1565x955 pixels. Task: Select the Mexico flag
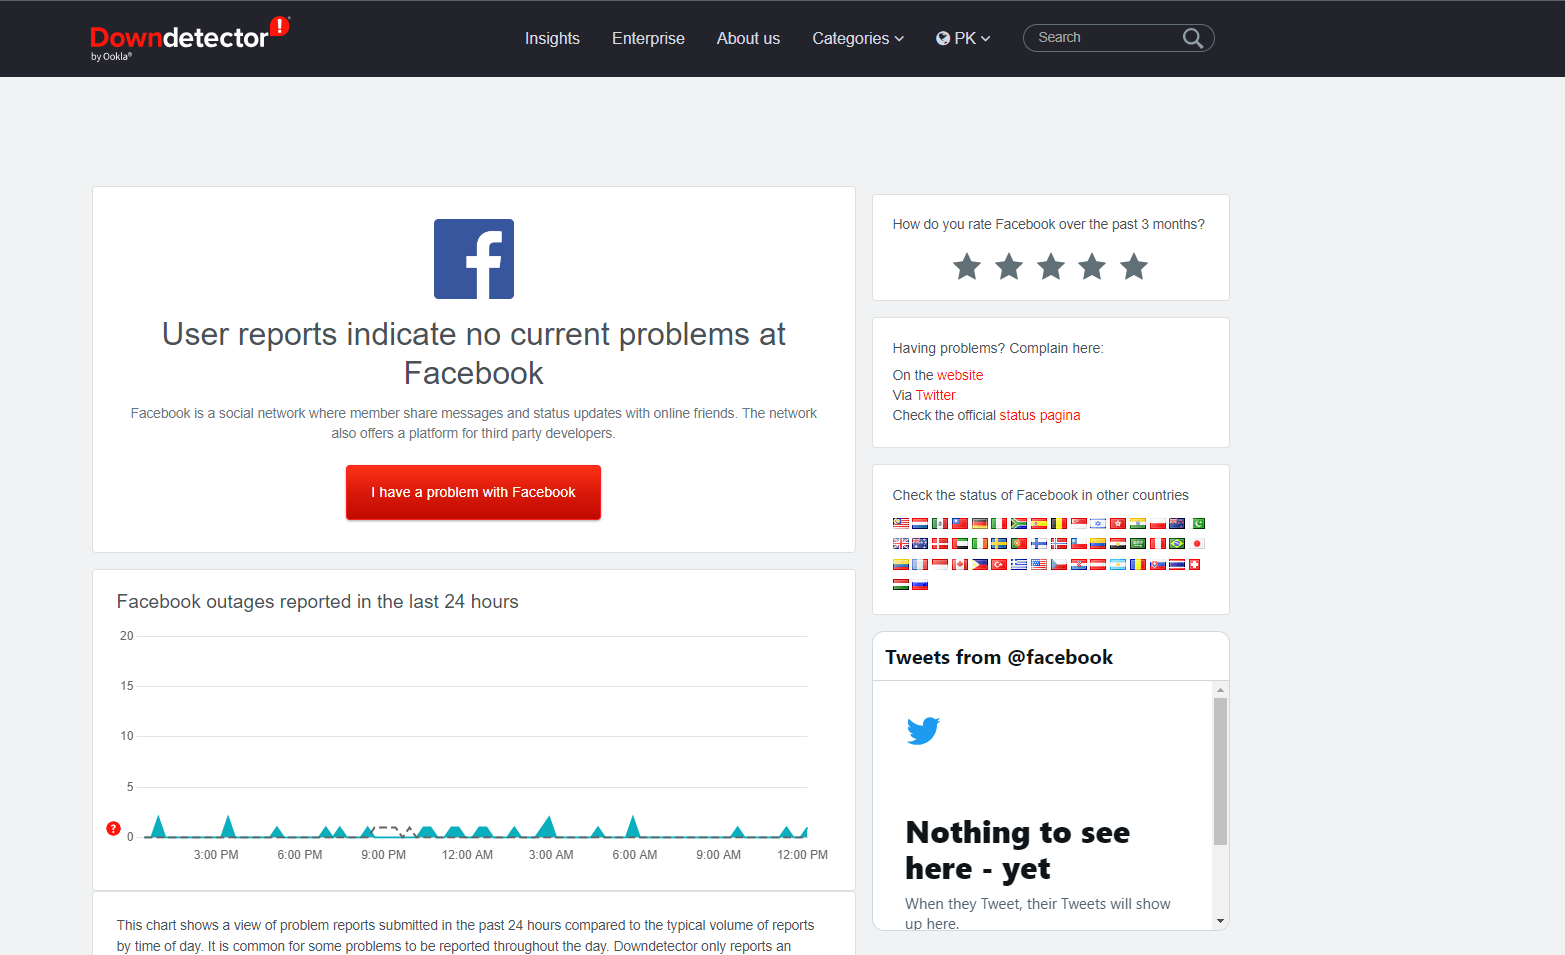(x=940, y=524)
